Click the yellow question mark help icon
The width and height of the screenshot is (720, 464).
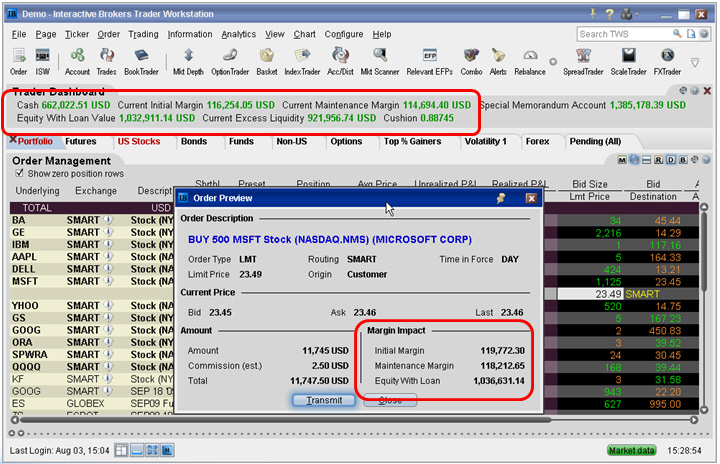(x=609, y=14)
